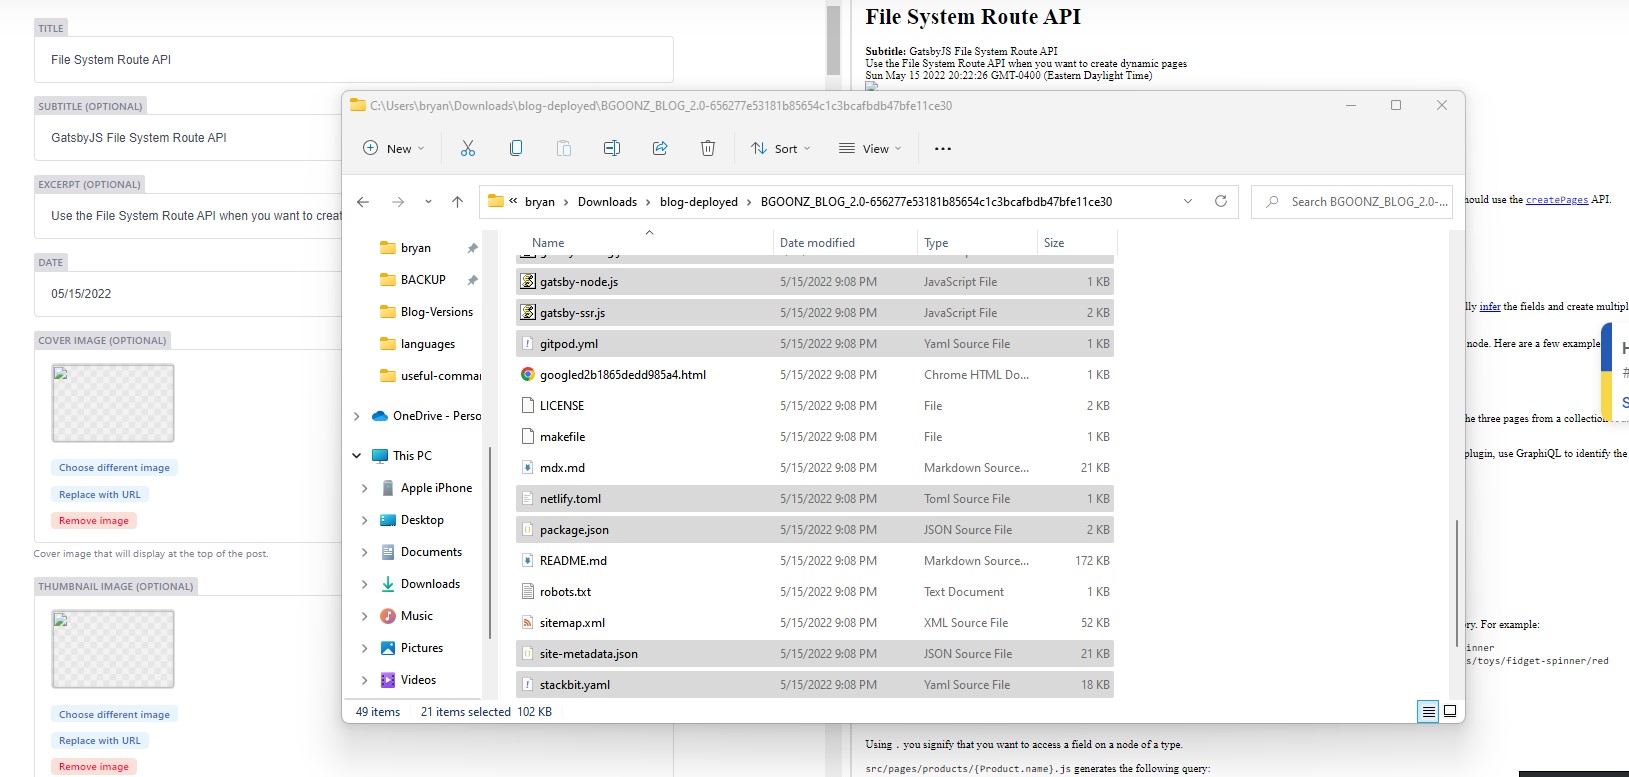
Task: Select the README.md file row
Action: [x=815, y=561]
